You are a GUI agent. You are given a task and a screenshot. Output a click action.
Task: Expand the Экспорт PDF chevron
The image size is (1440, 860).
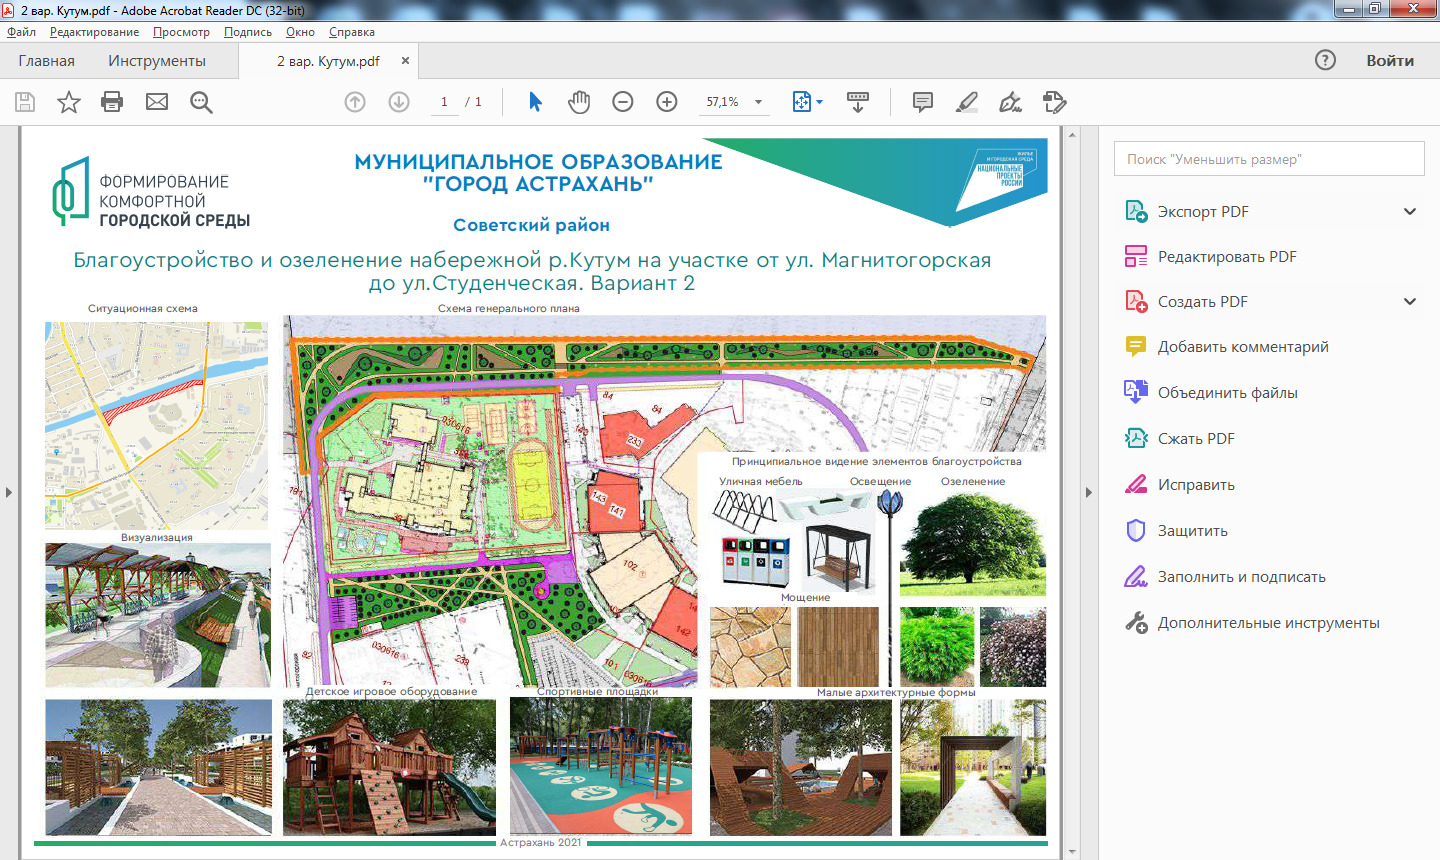1410,211
